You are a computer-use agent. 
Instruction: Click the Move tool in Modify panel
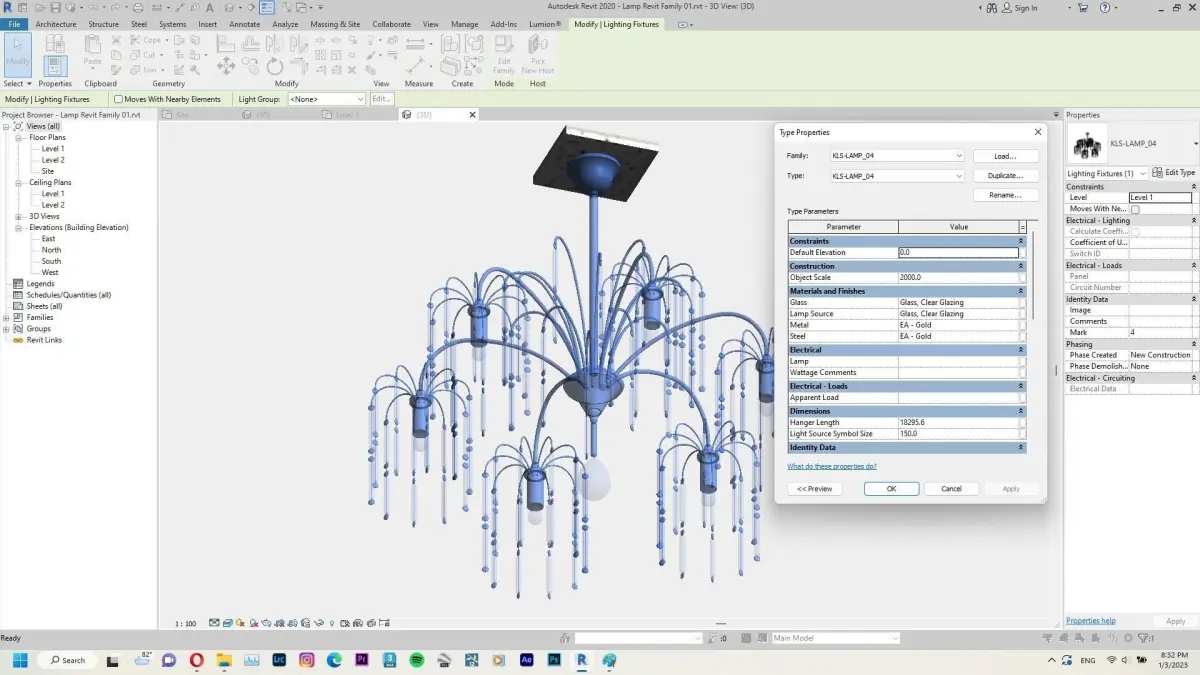point(226,66)
